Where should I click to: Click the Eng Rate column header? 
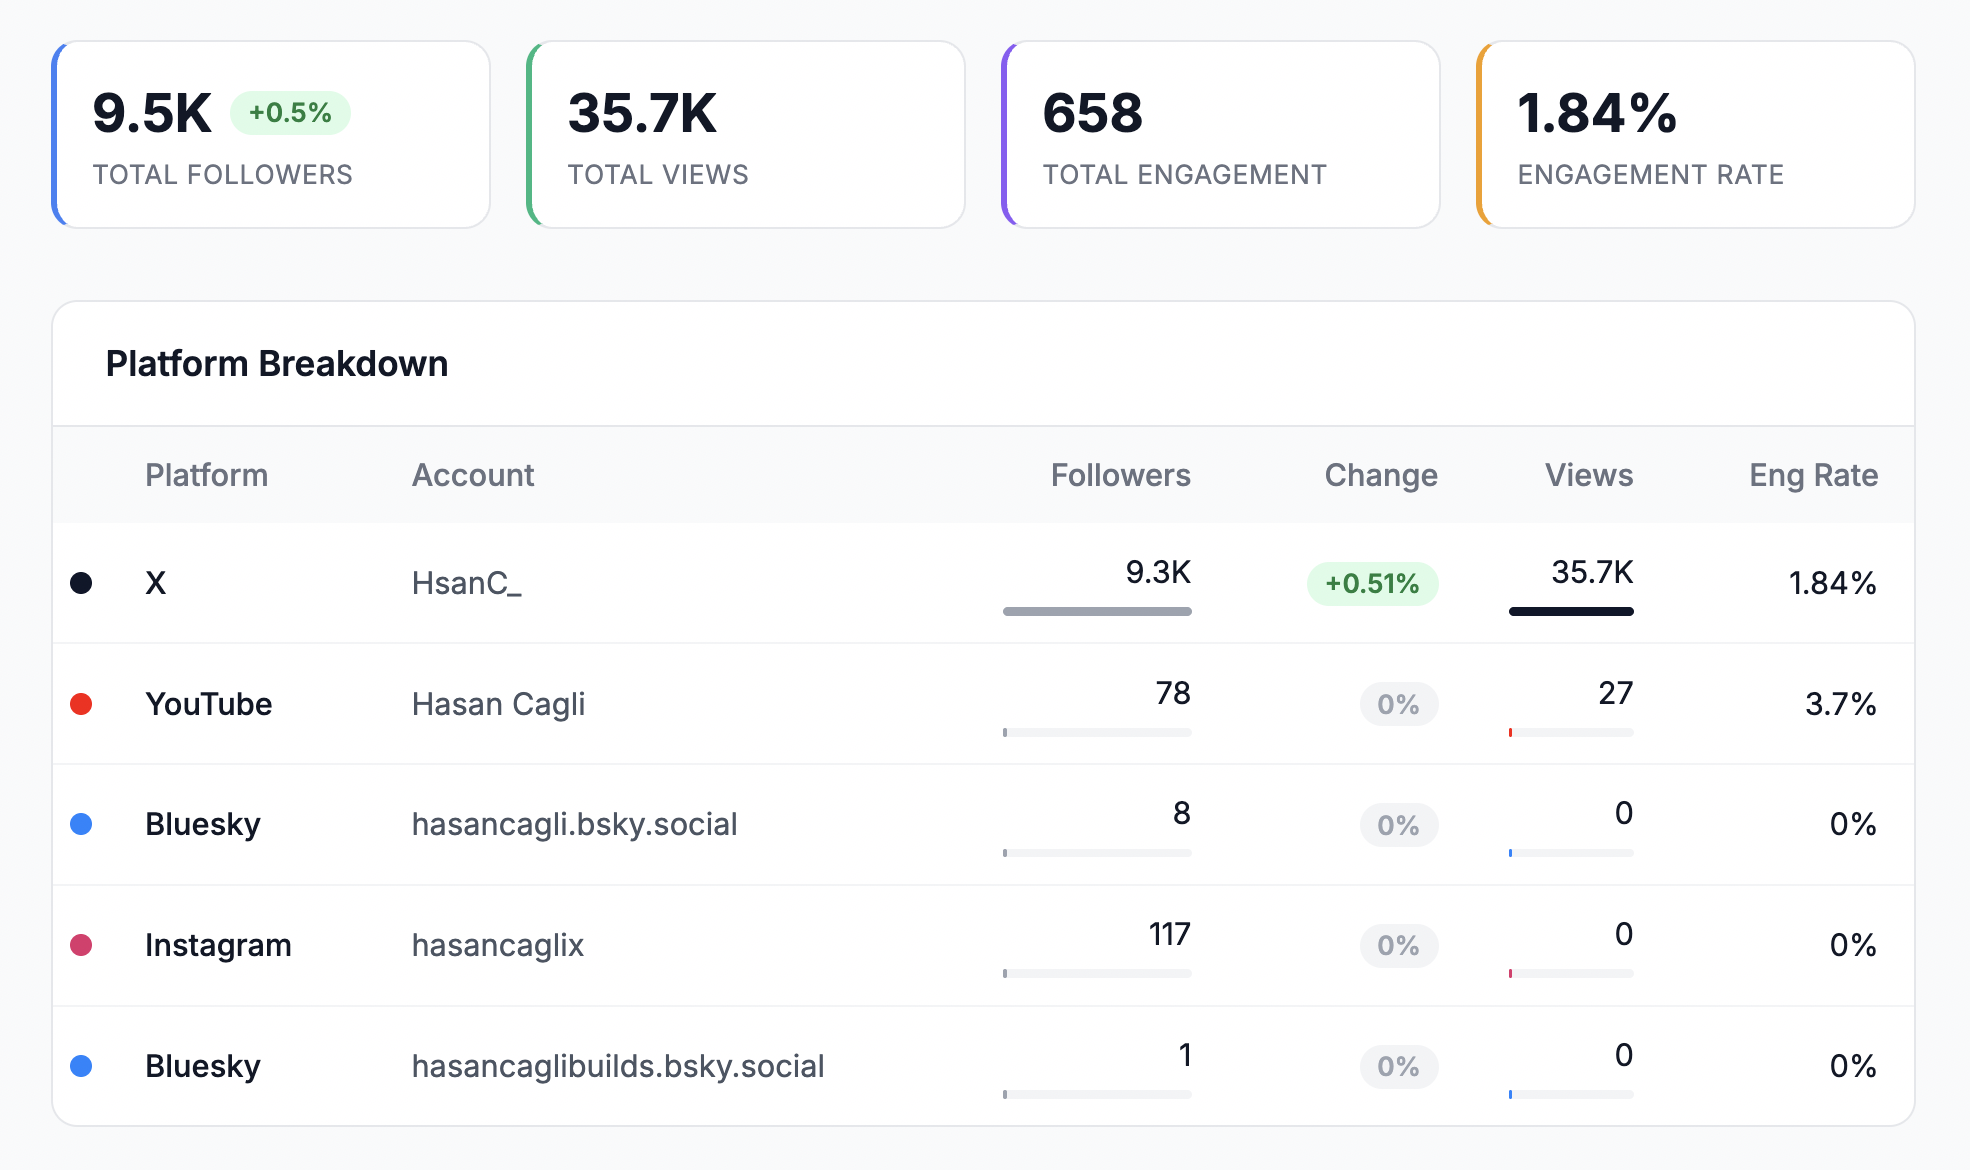pos(1812,476)
